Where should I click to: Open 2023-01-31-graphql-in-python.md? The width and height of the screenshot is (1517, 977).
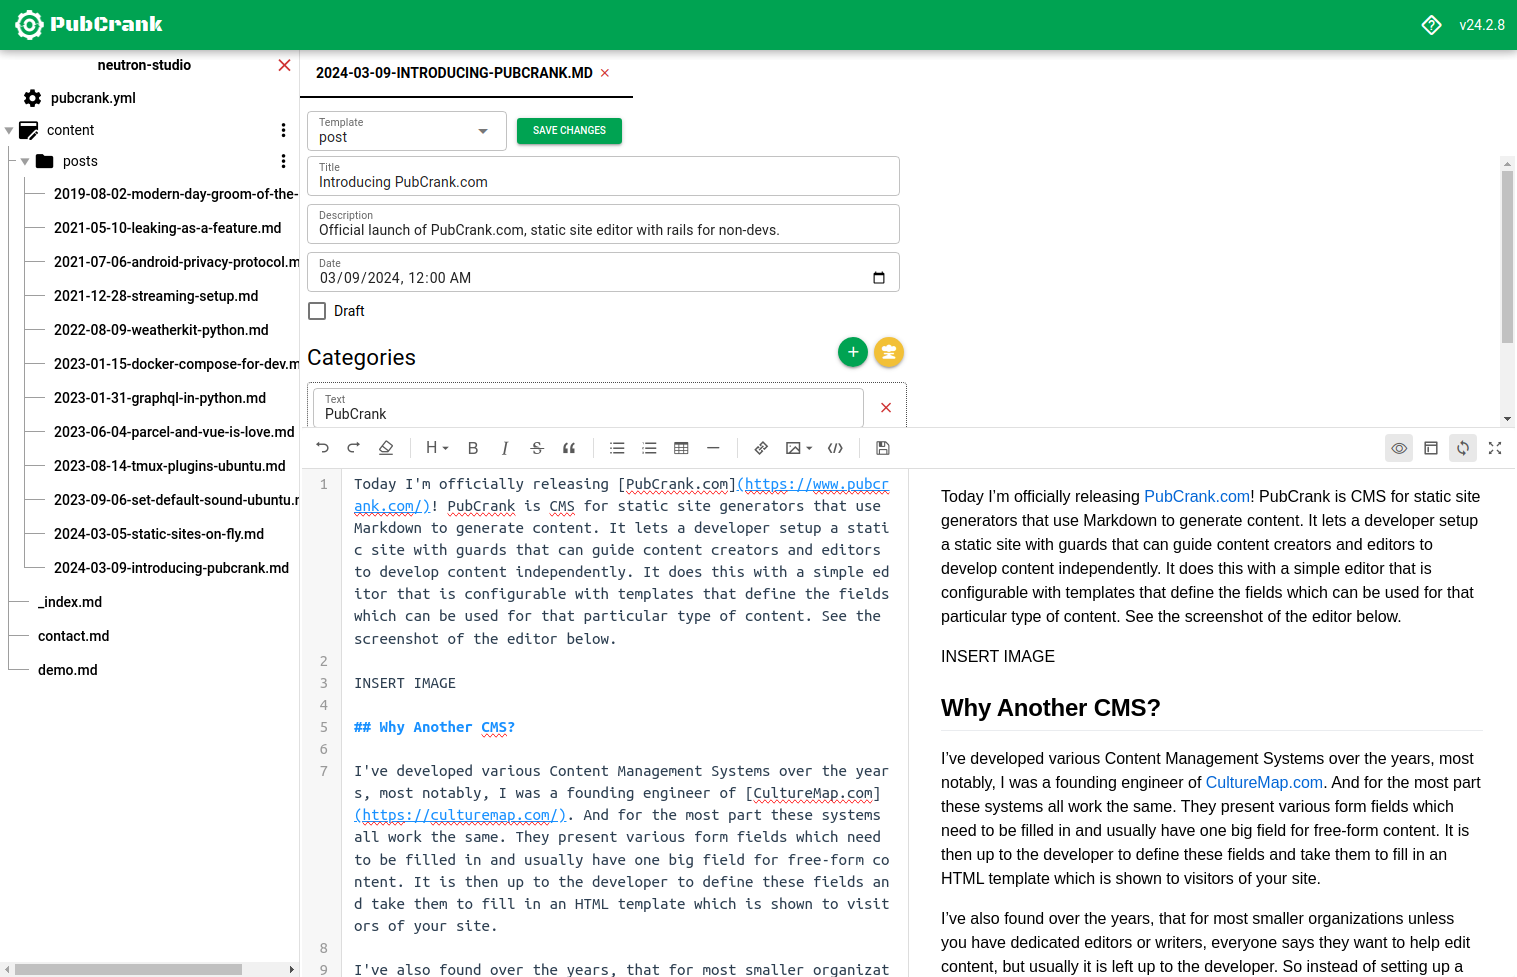160,398
